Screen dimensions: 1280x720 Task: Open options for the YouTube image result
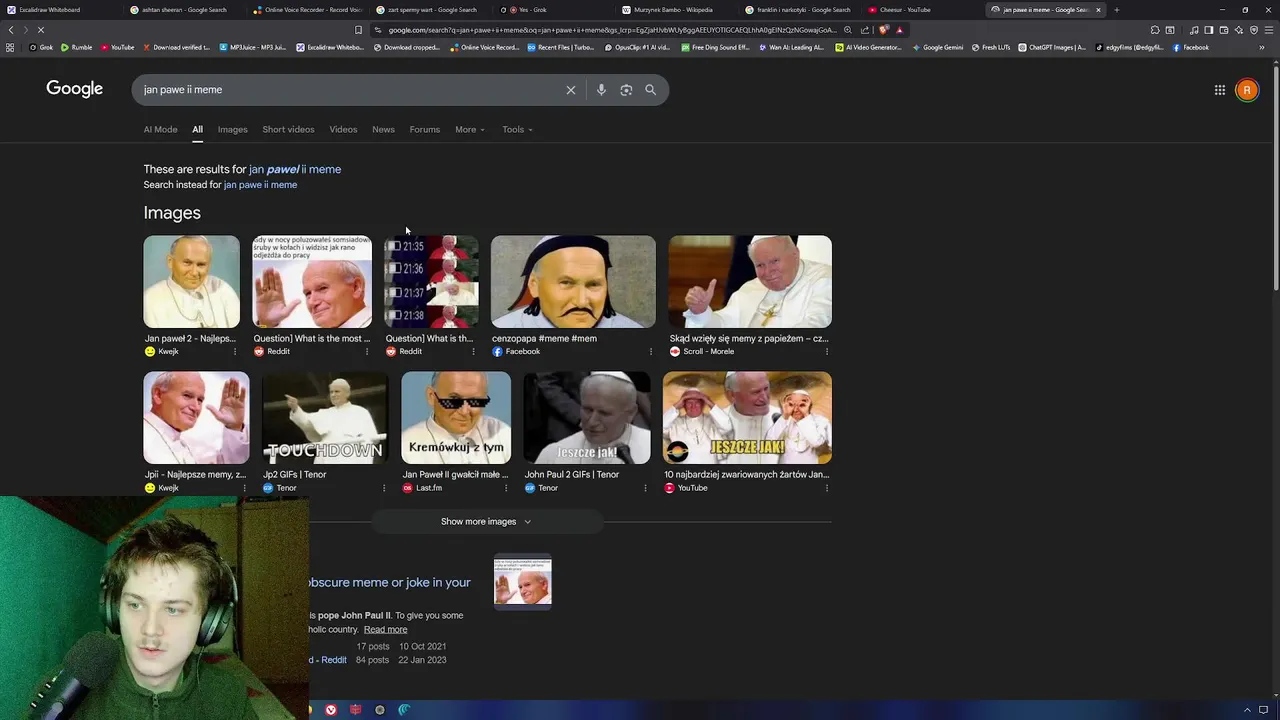(x=826, y=488)
